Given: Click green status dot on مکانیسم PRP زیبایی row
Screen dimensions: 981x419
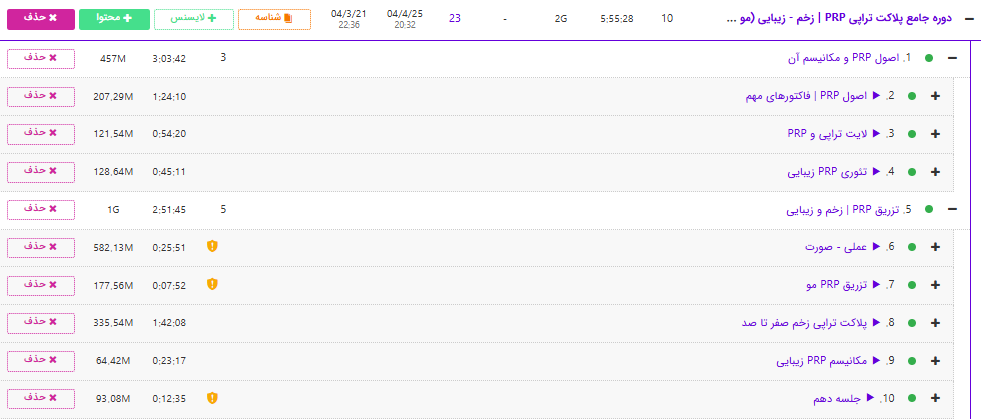Looking at the screenshot, I should 911,360.
